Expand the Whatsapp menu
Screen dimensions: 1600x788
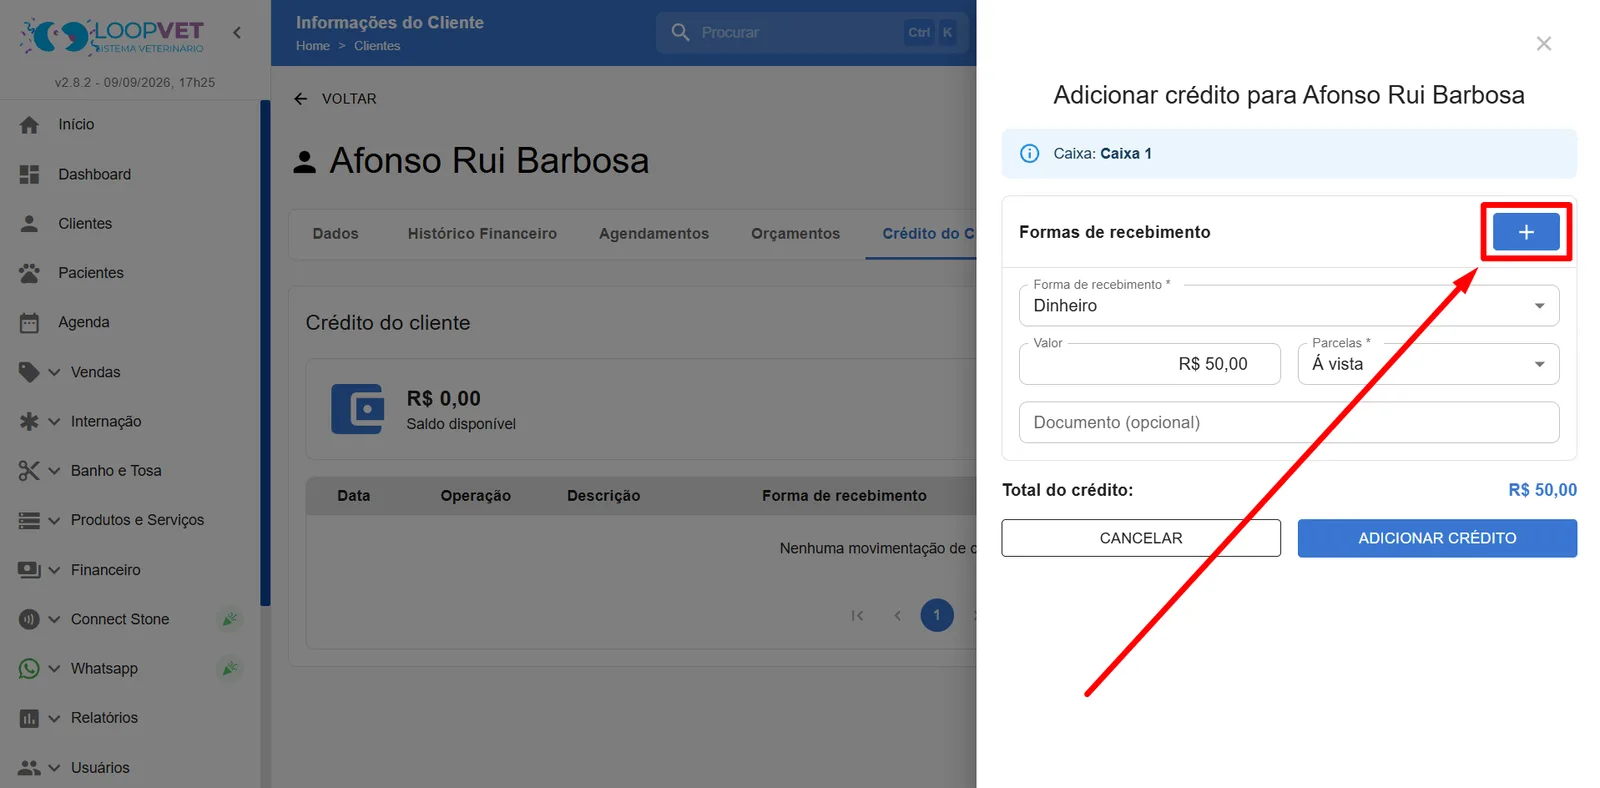pos(54,668)
